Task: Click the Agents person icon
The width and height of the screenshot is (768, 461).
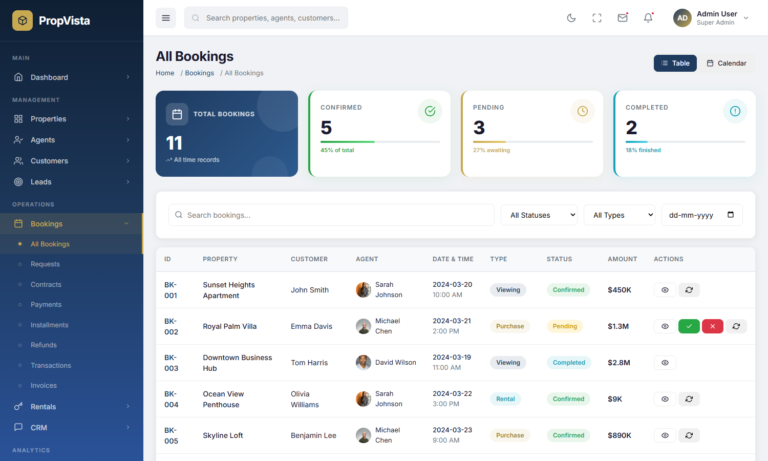Action: click(18, 140)
